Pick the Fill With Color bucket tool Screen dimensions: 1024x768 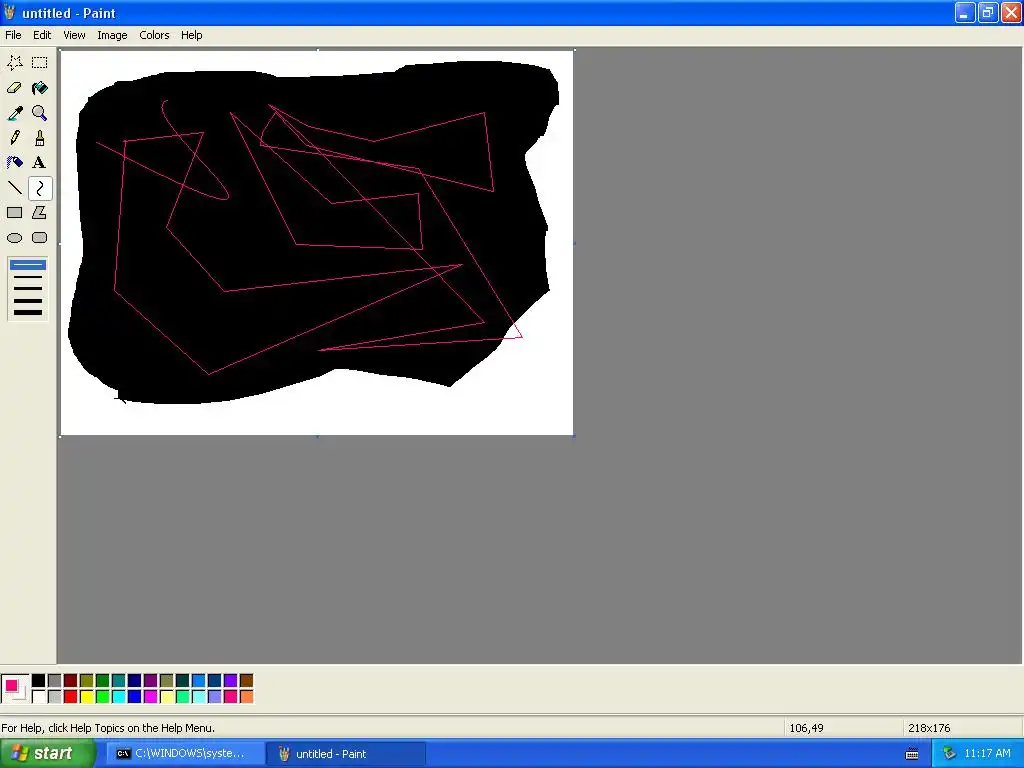[40, 88]
